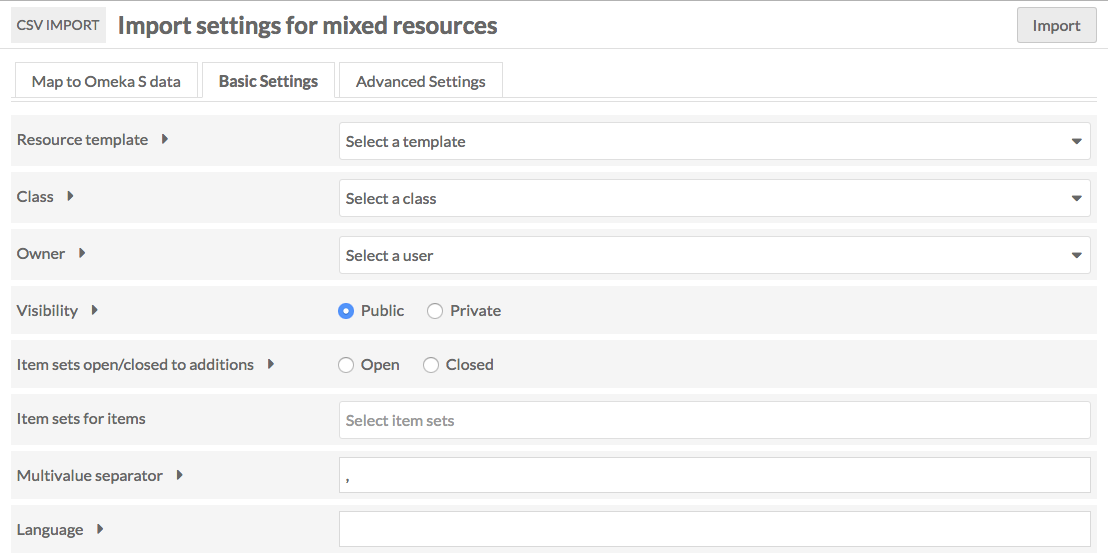Click the Select item sets field

click(714, 420)
